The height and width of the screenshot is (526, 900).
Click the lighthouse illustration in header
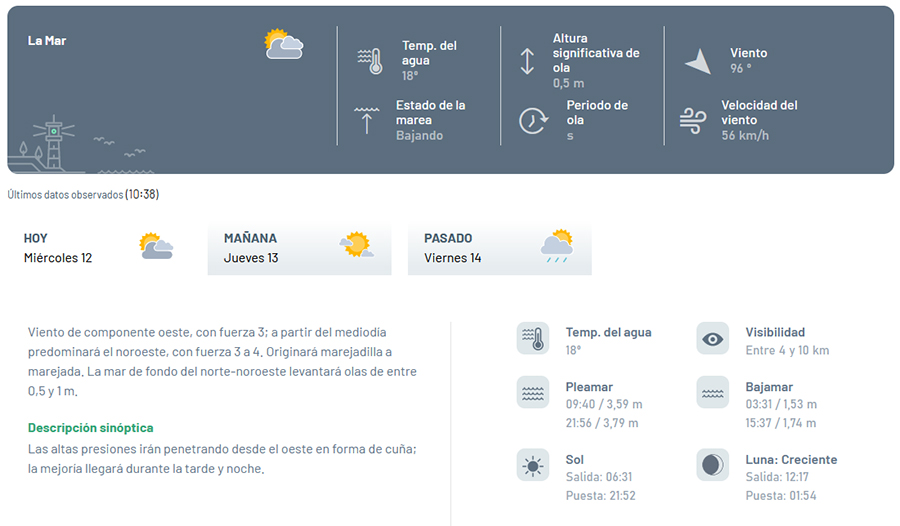52,146
